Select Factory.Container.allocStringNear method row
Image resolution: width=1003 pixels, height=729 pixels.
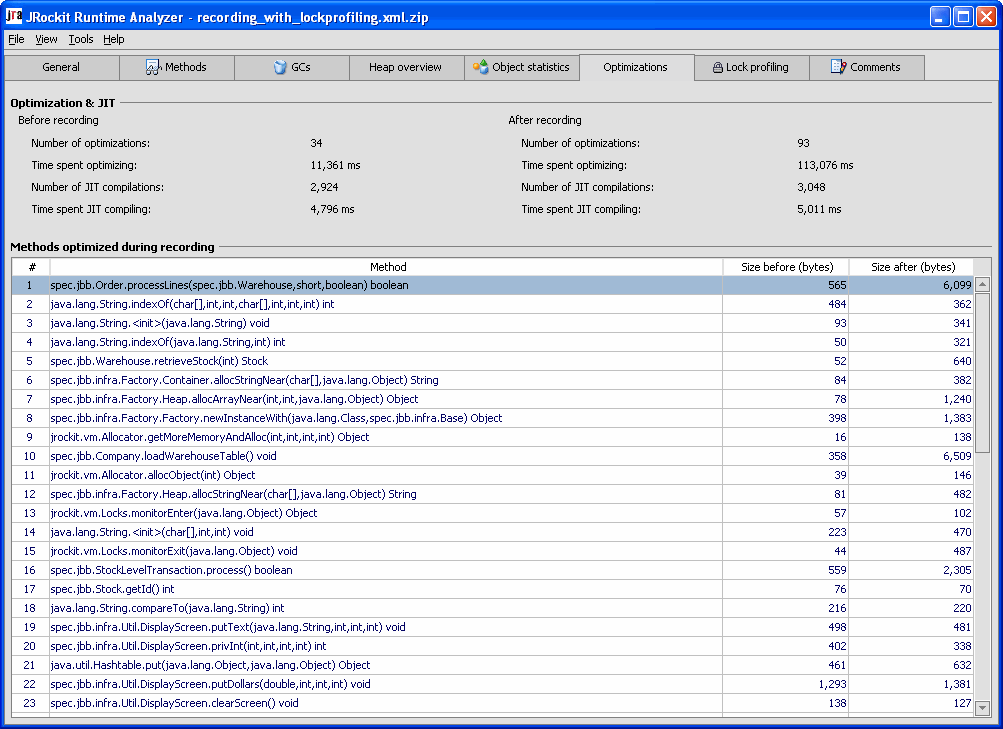tap(494, 380)
